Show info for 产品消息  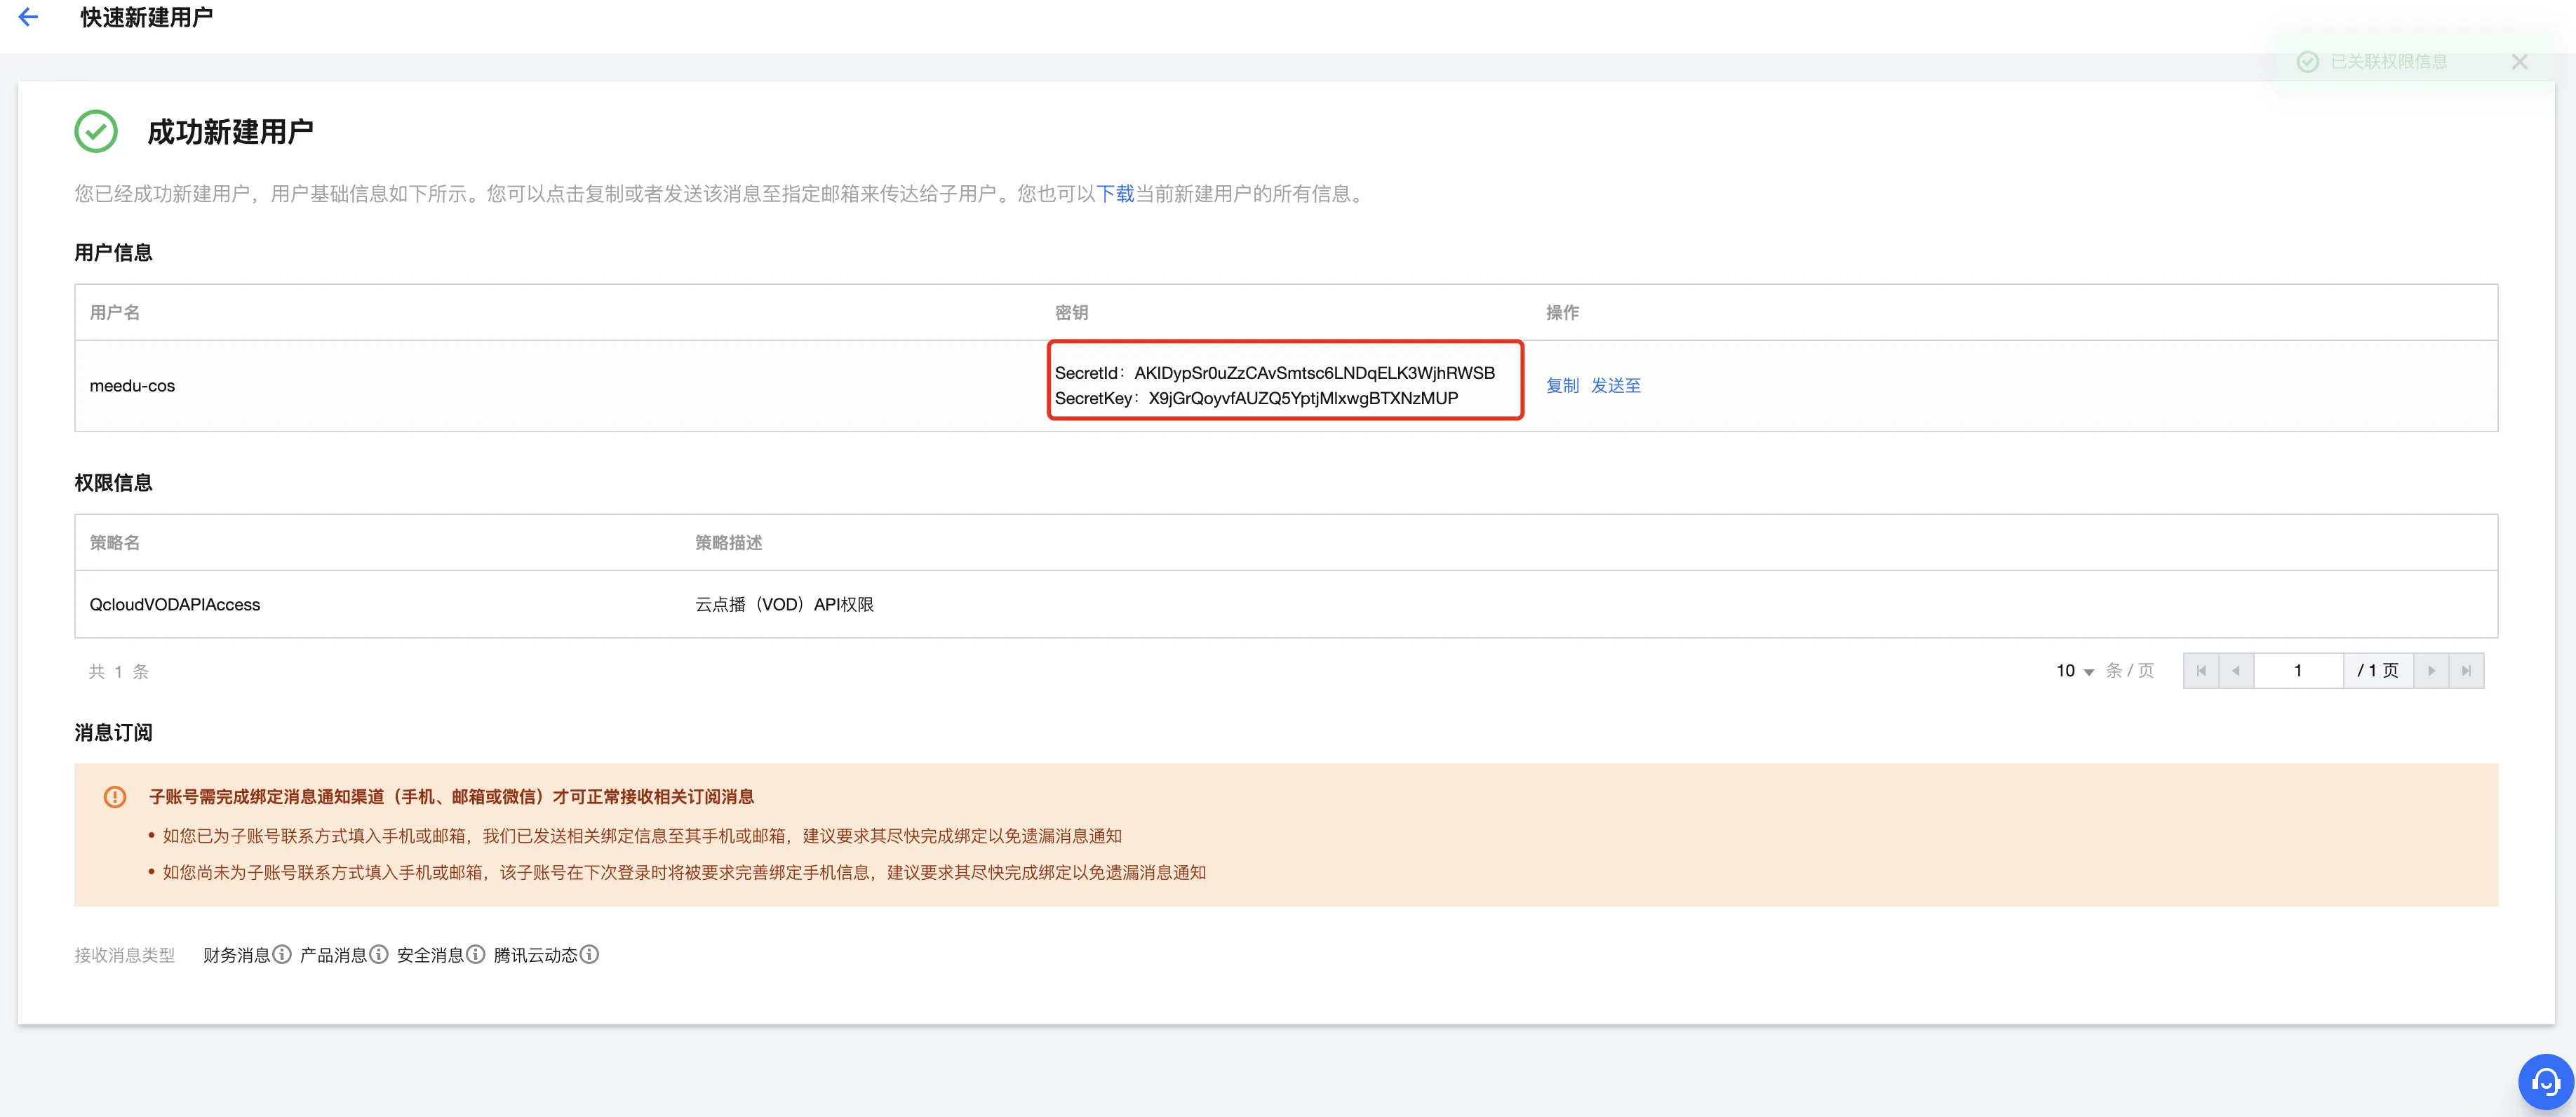(379, 954)
